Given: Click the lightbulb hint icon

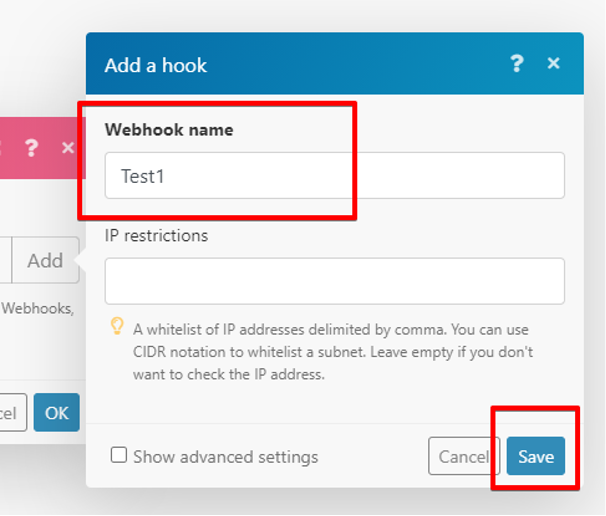Looking at the screenshot, I should (x=116, y=327).
